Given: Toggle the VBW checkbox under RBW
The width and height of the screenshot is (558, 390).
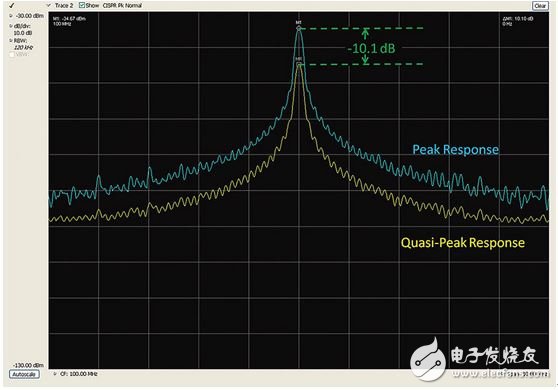Looking at the screenshot, I should (12, 55).
